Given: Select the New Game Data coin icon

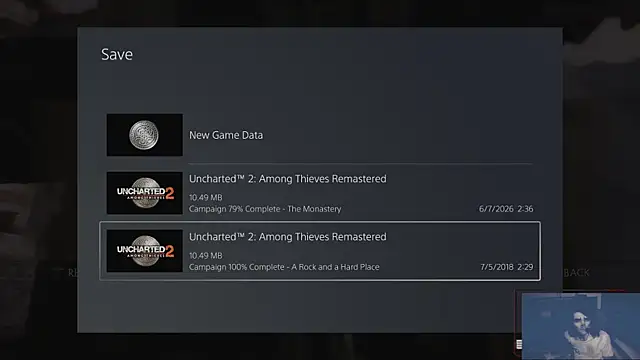Looking at the screenshot, I should coord(144,135).
